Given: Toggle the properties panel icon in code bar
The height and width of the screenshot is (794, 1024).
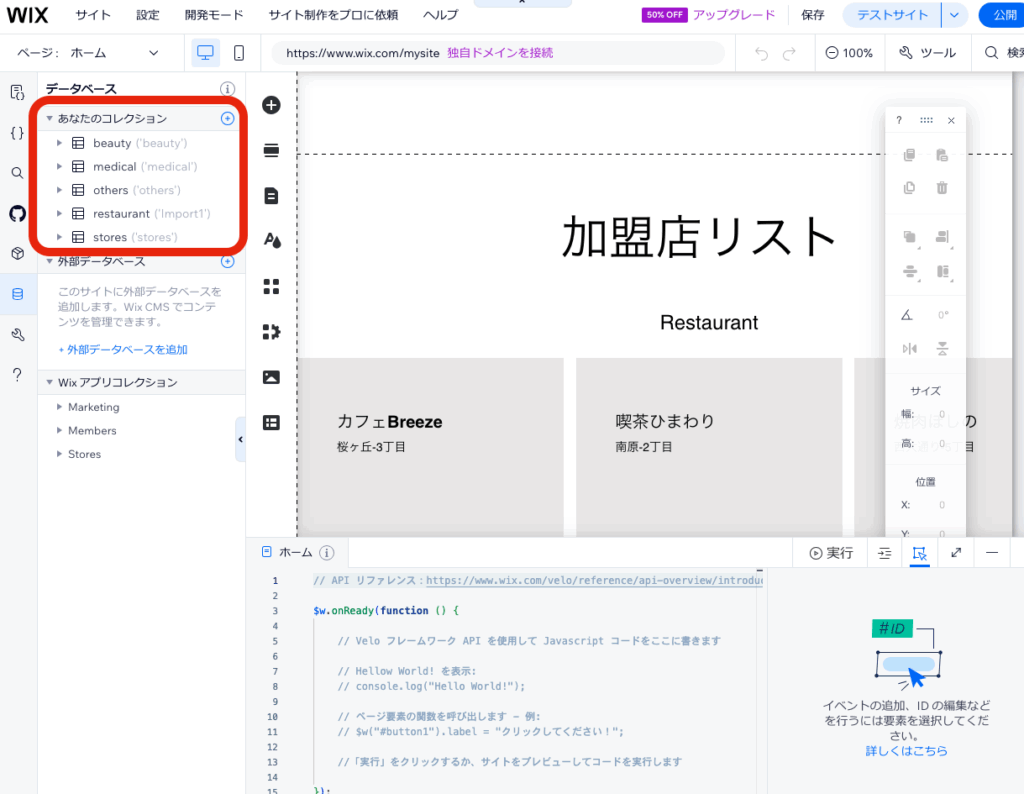Looking at the screenshot, I should pos(919,553).
